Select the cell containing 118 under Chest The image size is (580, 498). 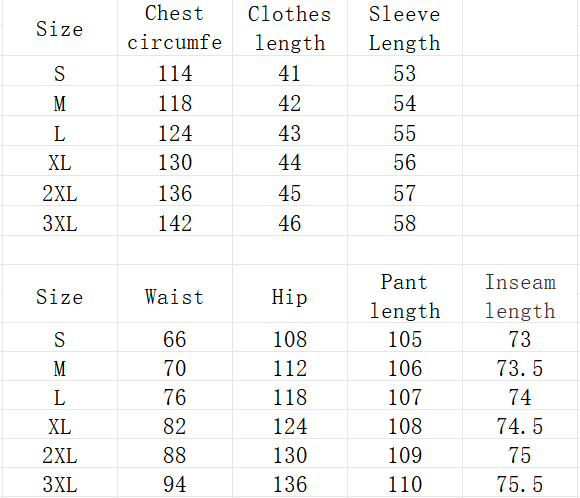(175, 103)
